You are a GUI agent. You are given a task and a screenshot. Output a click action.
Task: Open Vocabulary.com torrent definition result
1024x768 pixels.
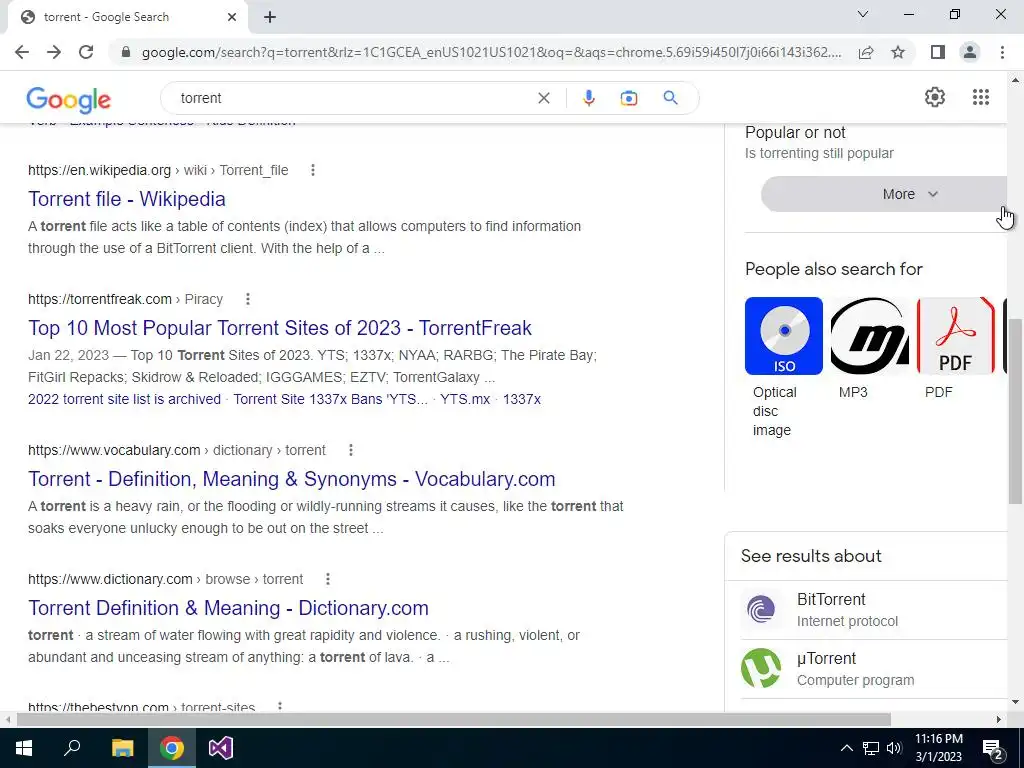tap(291, 479)
